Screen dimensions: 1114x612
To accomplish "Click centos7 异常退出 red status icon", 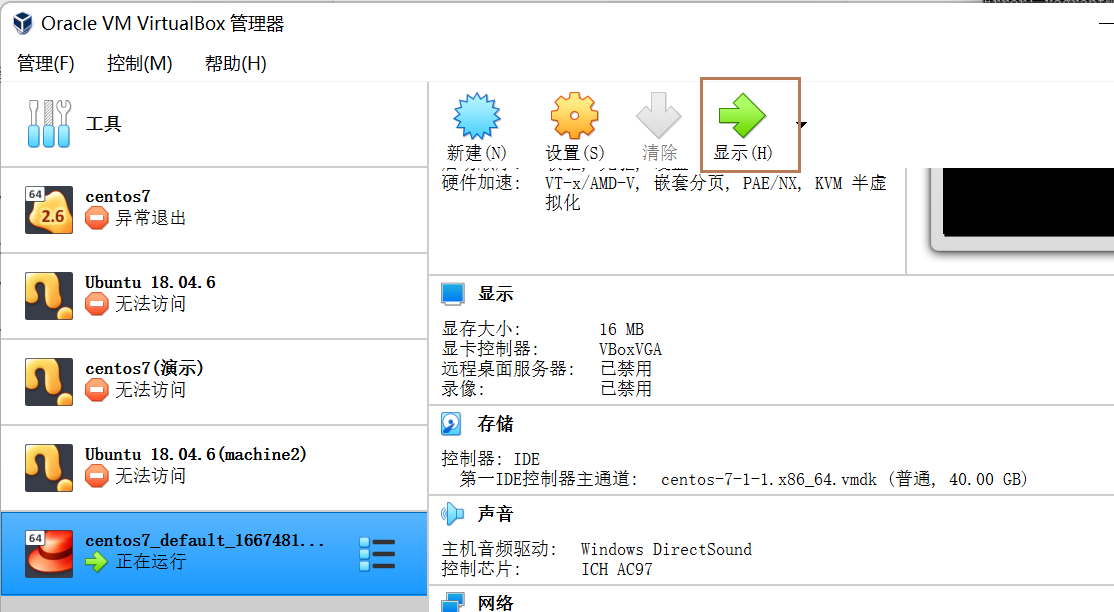I will (x=96, y=218).
